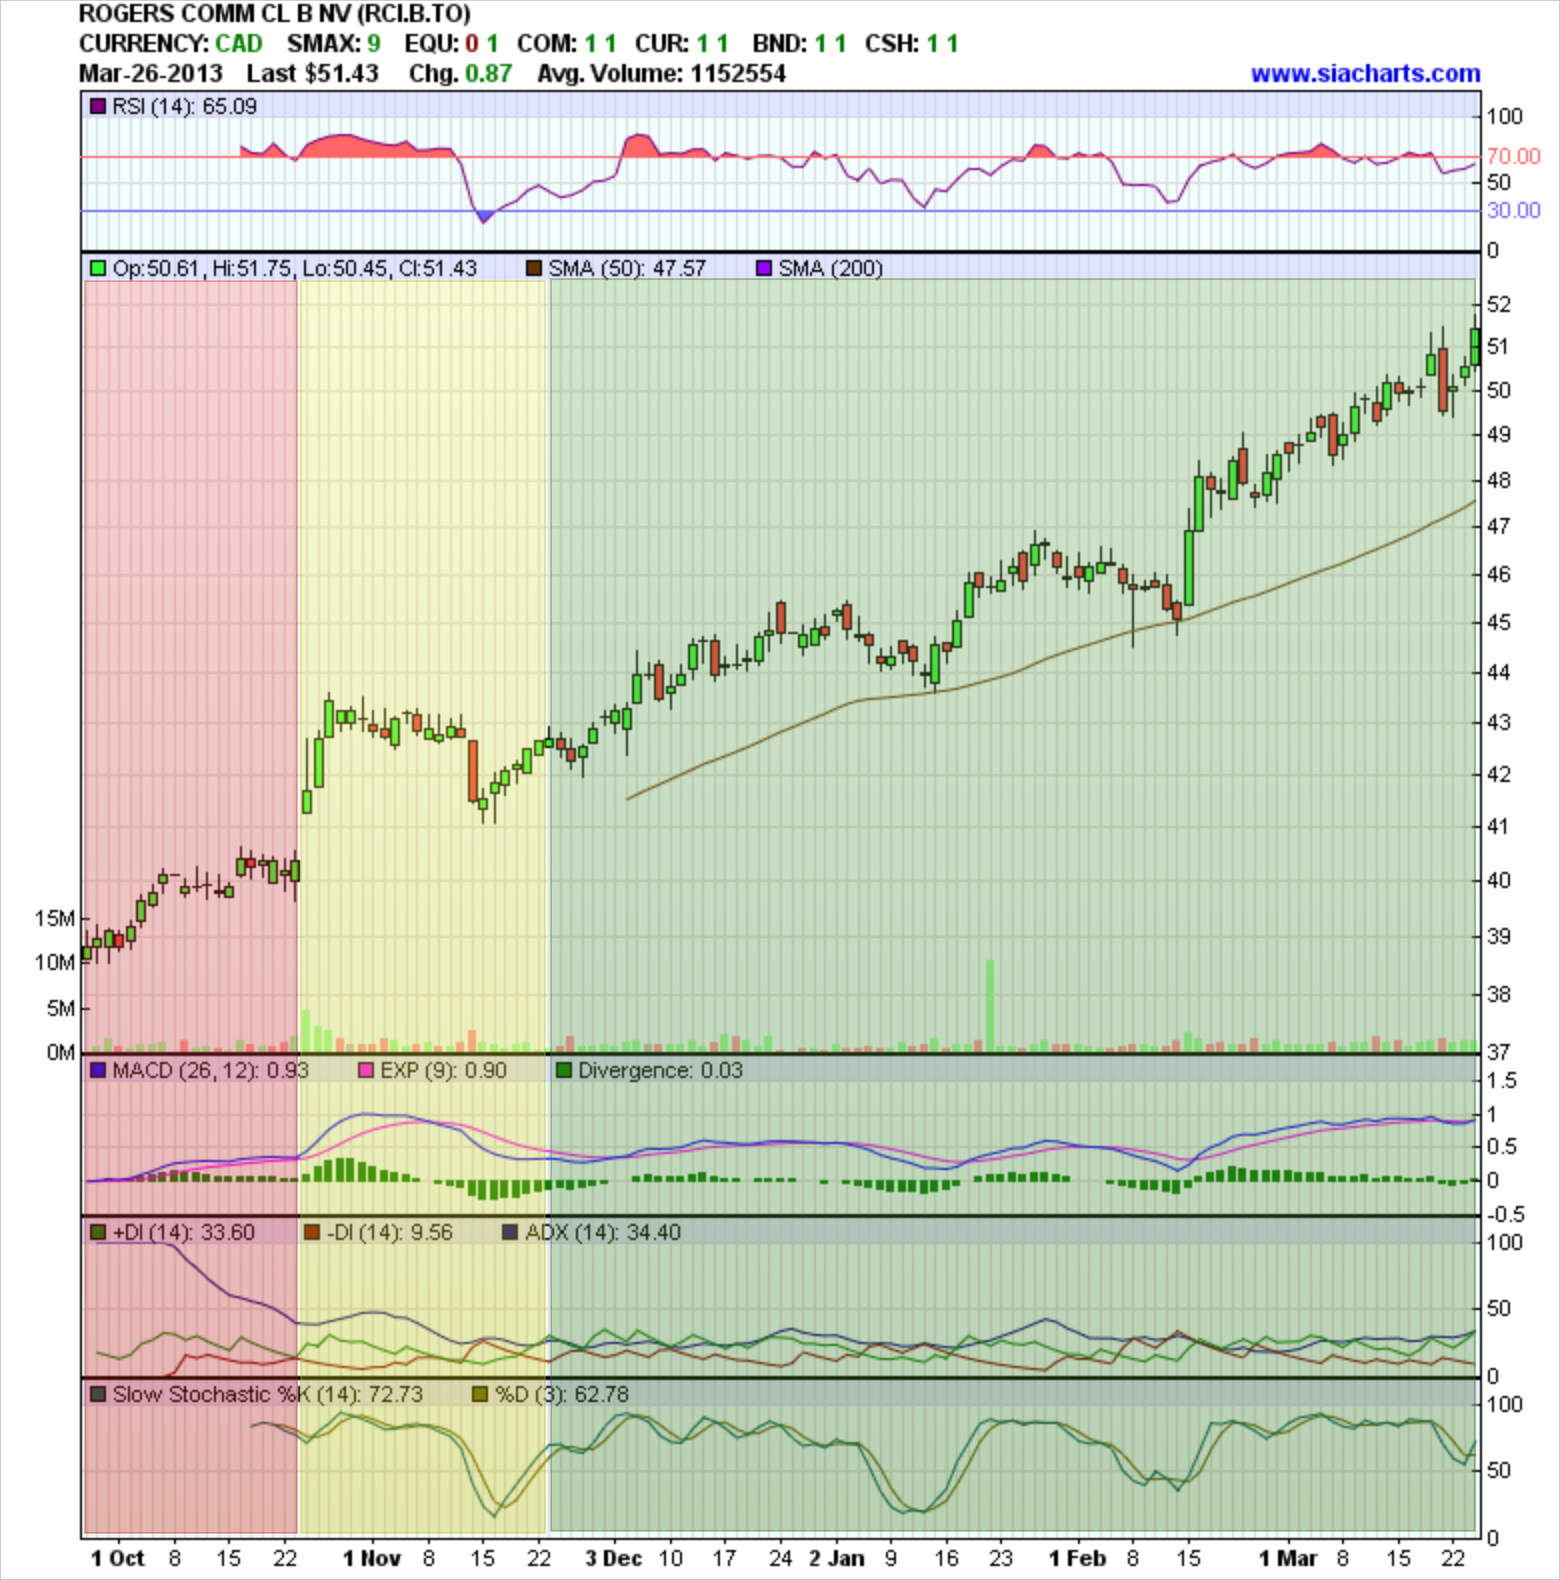
Task: Click the green Op/Hi/Lo/Cl legend square
Action: [98, 268]
